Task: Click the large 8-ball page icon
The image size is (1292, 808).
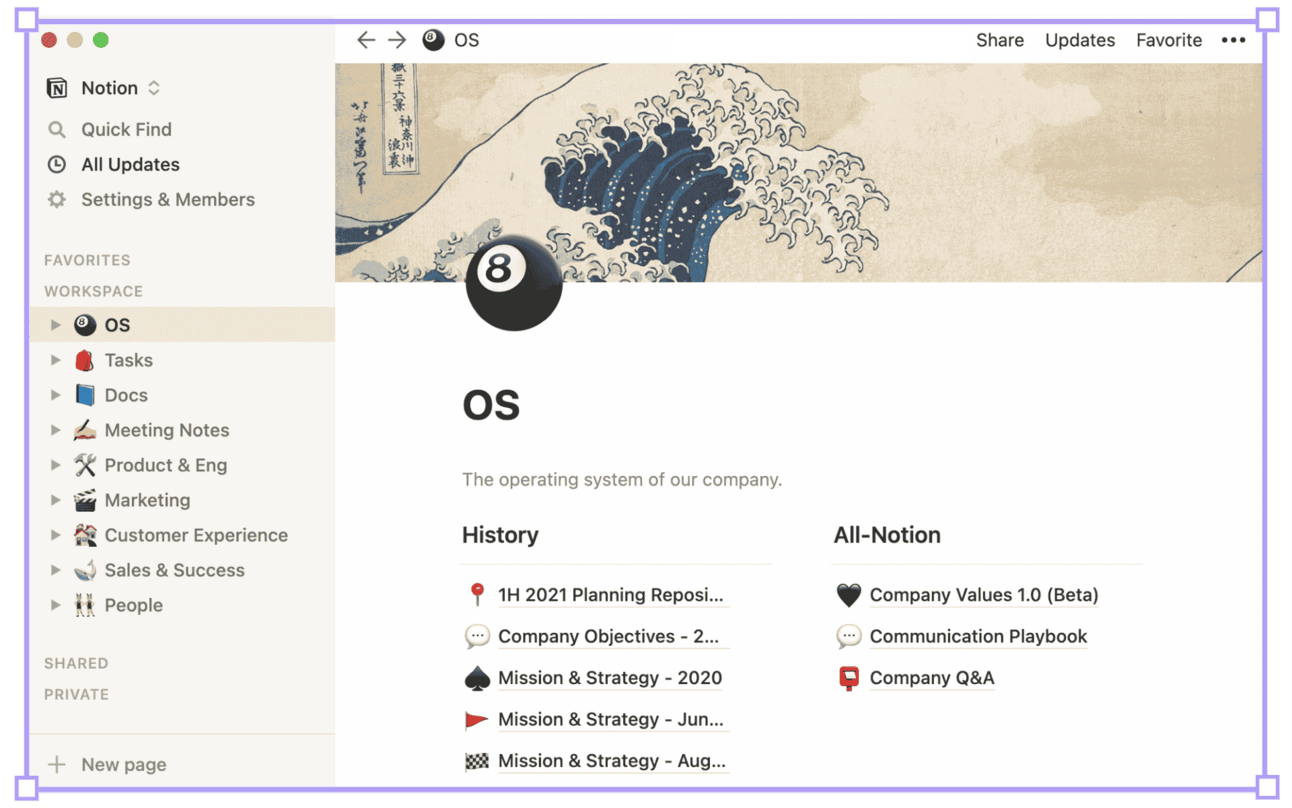Action: point(514,283)
